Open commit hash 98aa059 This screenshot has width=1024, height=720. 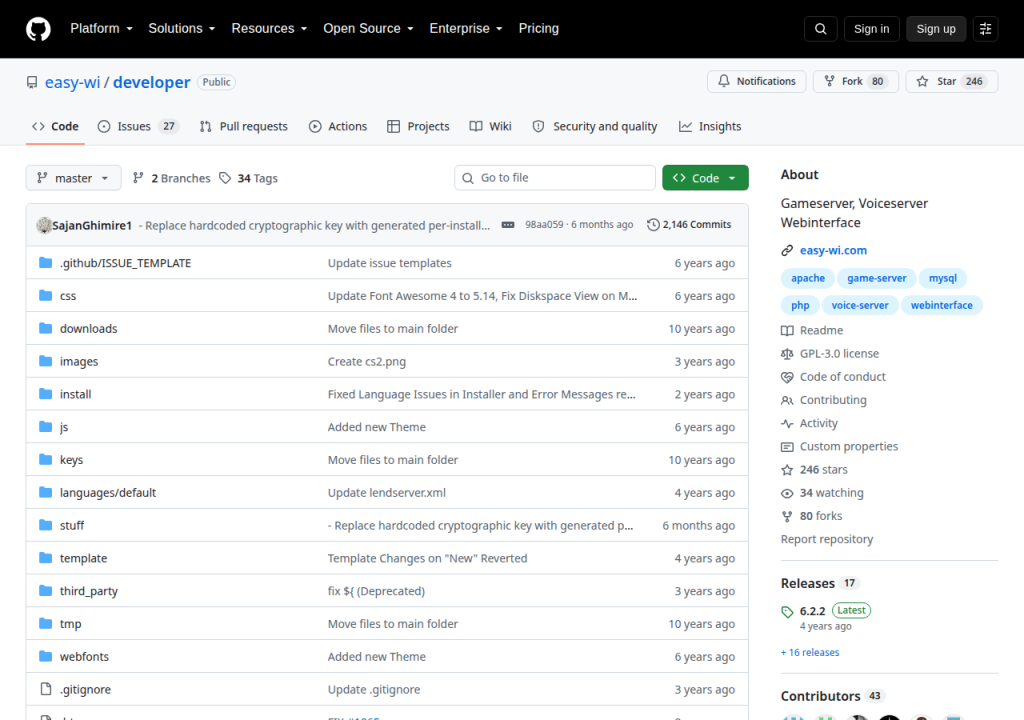[x=544, y=225]
